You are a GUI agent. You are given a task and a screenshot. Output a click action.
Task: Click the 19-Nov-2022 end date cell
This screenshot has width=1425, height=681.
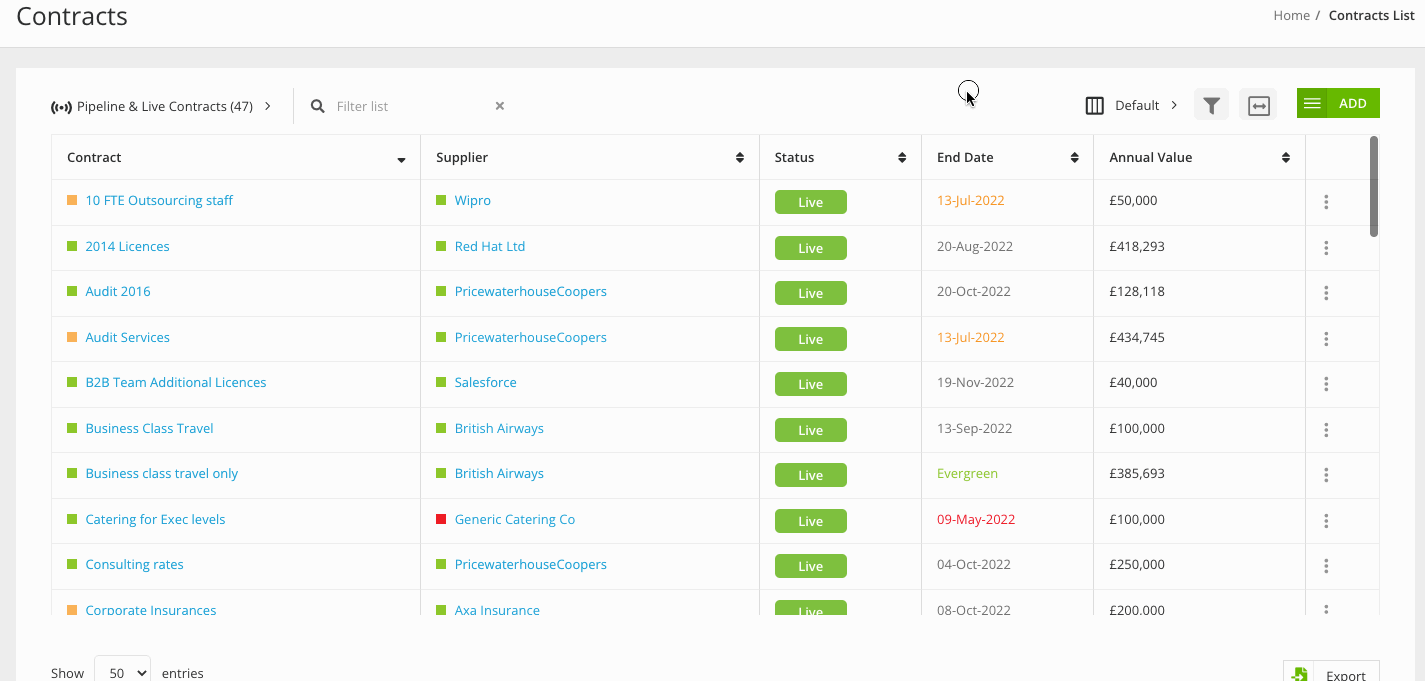point(975,382)
